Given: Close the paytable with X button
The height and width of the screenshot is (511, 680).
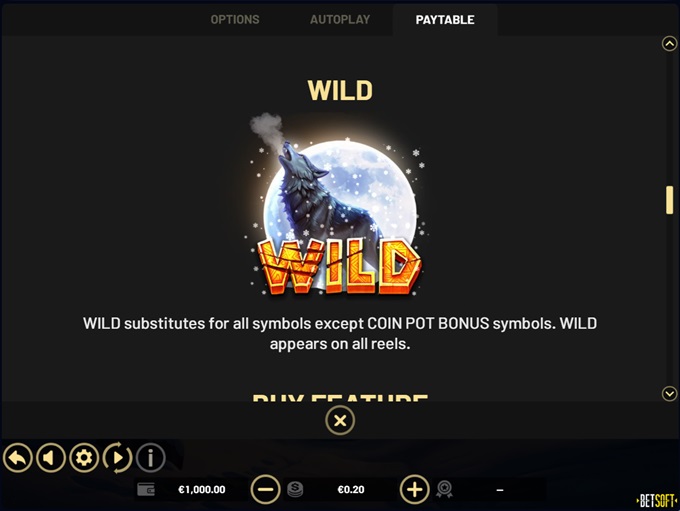Looking at the screenshot, I should point(340,420).
